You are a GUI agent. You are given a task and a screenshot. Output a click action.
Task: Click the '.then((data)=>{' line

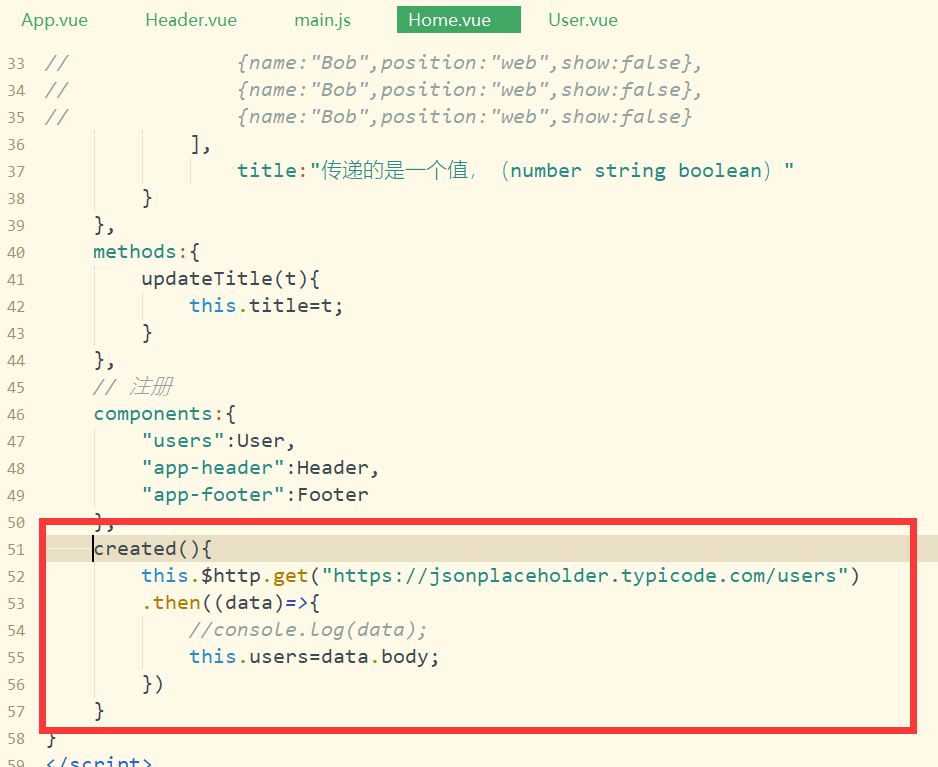(231, 602)
